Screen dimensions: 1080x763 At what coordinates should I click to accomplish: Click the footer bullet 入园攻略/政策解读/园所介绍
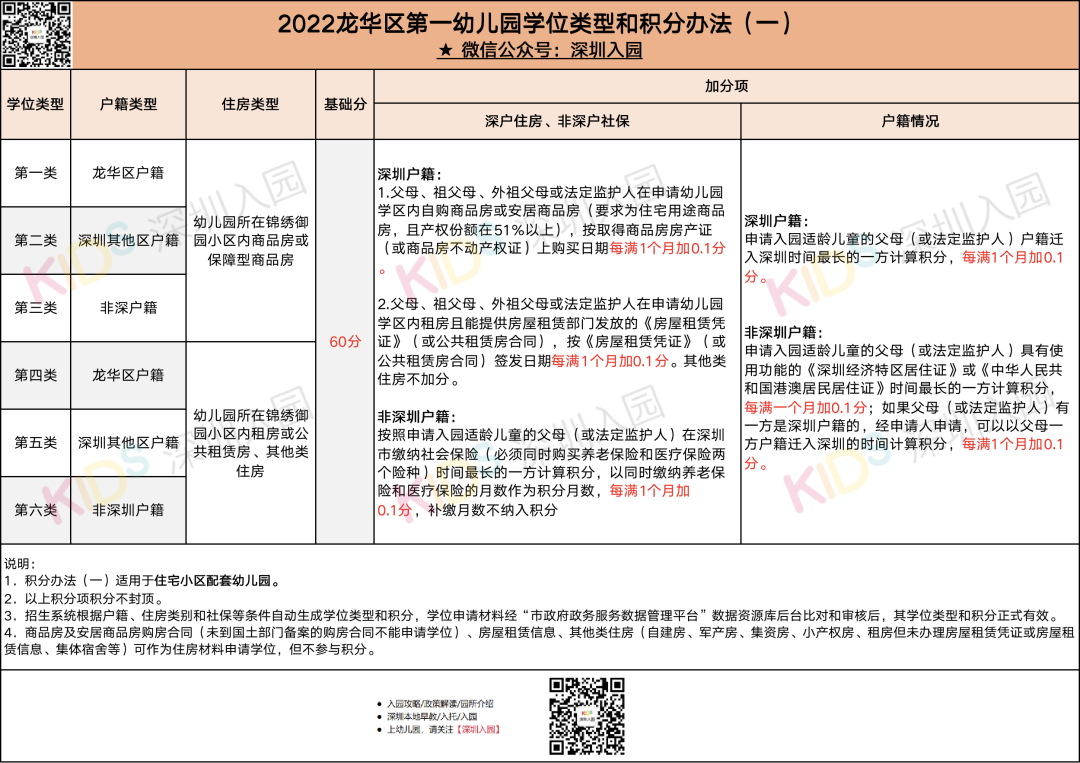(440, 704)
